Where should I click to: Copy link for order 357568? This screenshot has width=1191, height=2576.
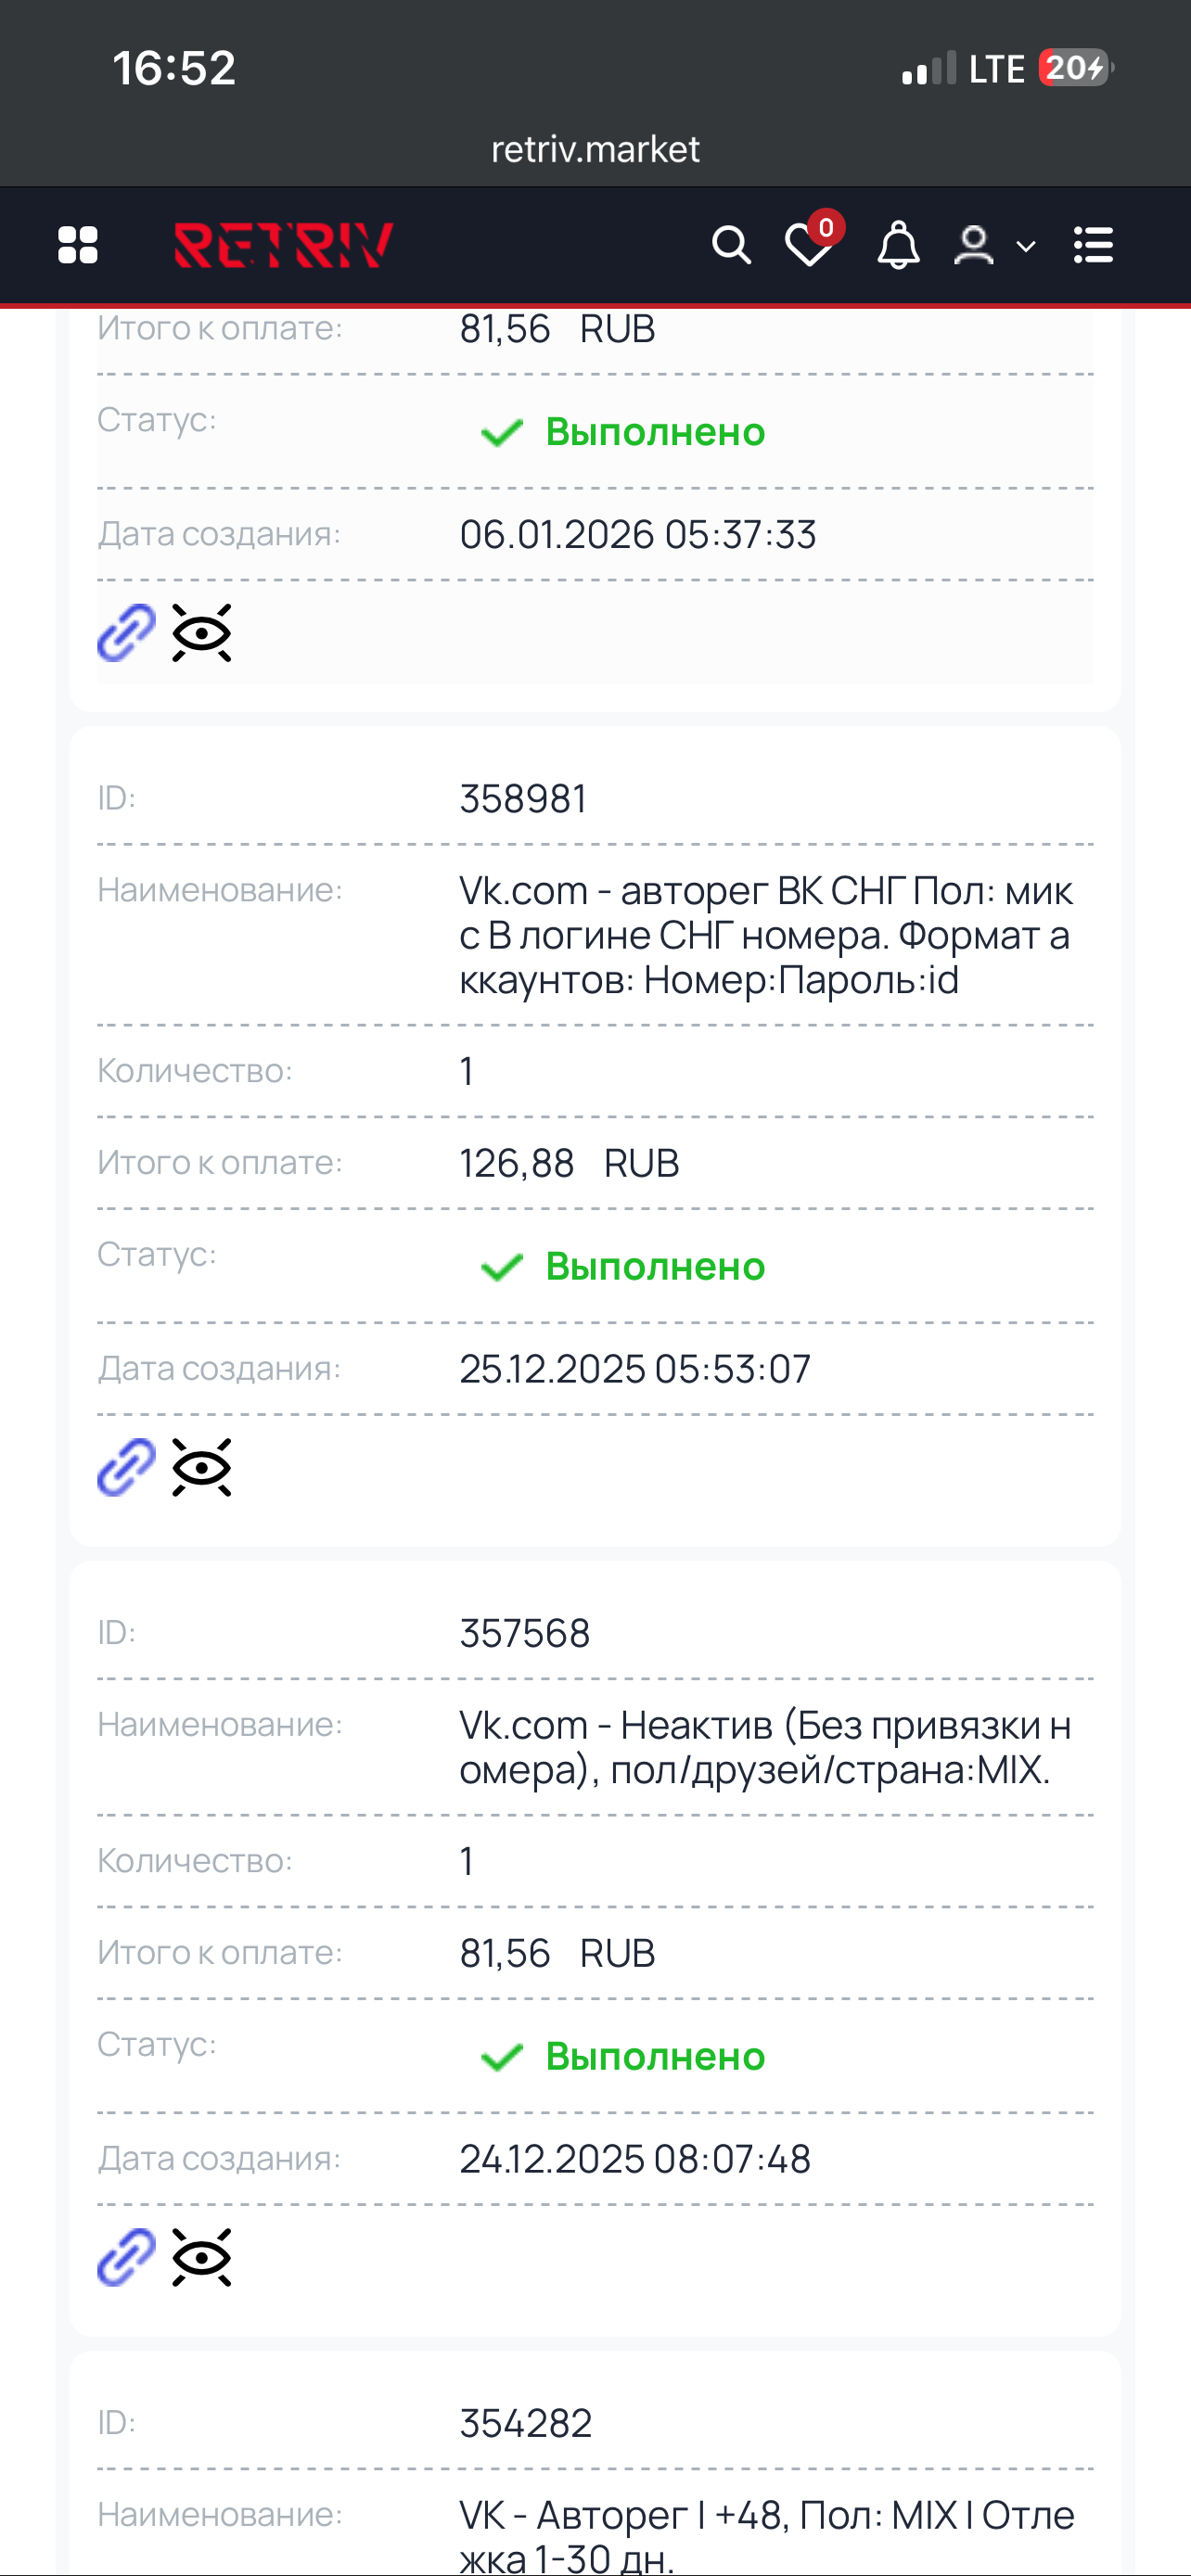pos(126,2257)
